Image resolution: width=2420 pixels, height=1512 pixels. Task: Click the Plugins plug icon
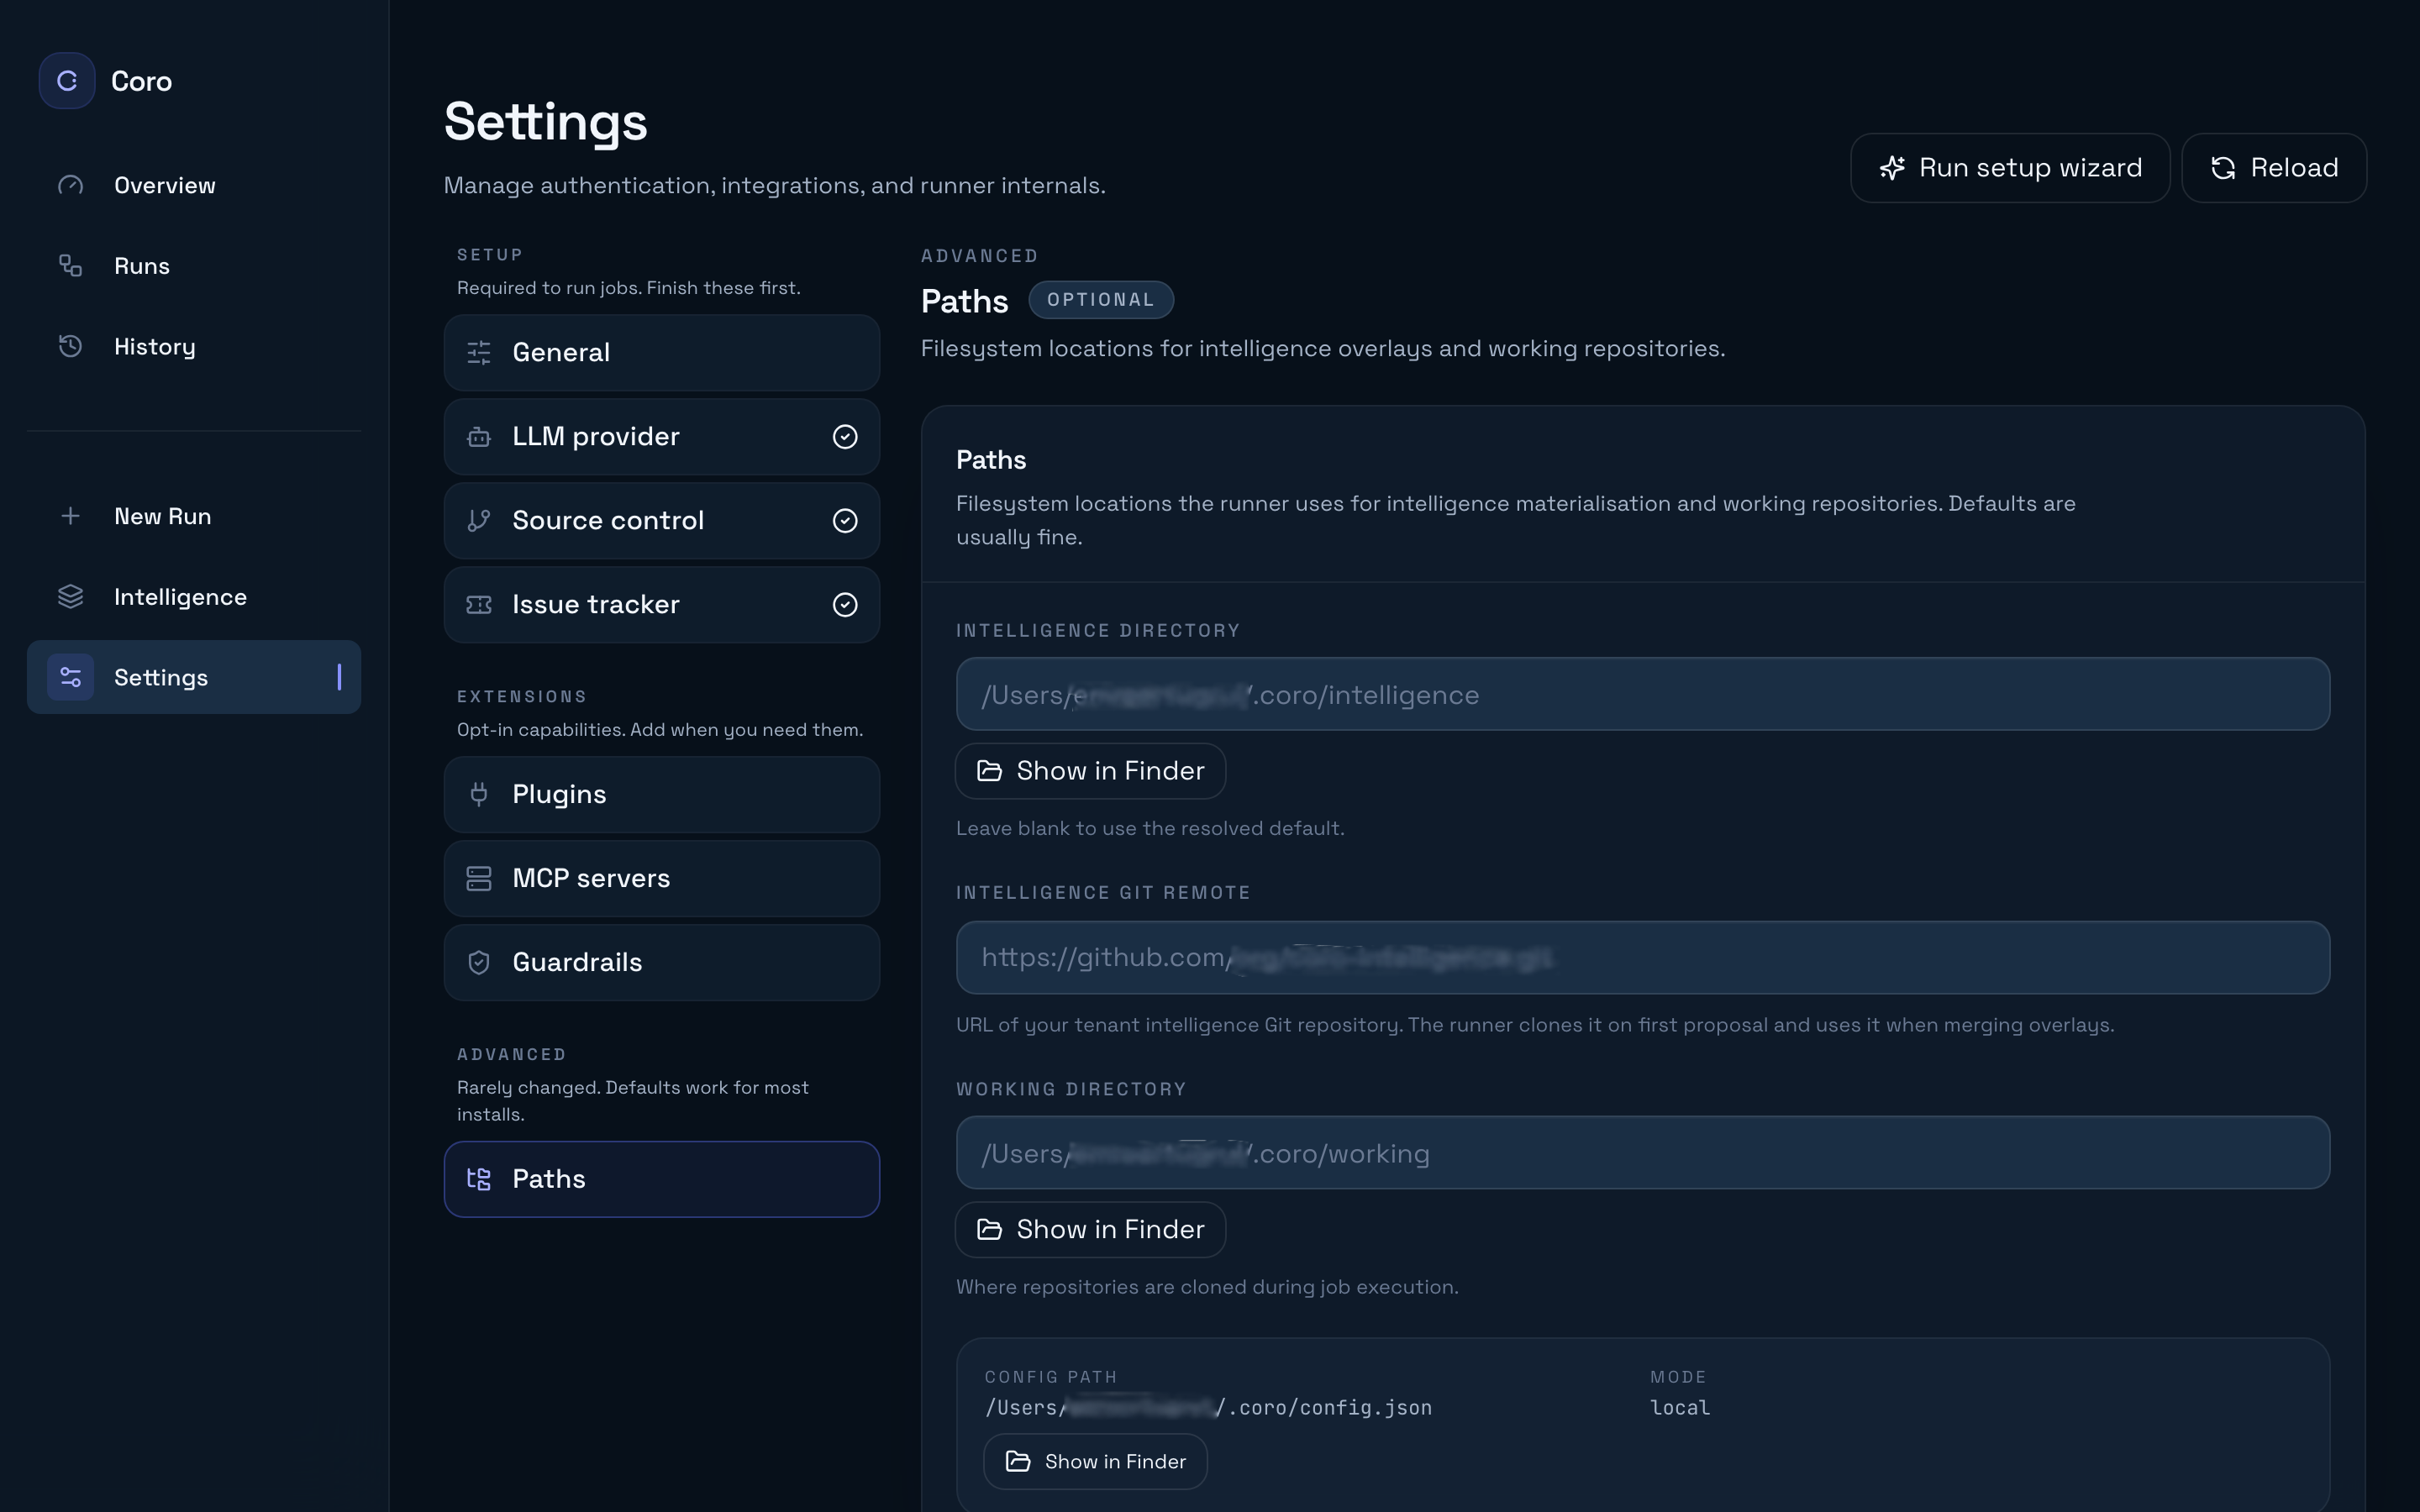pos(479,794)
